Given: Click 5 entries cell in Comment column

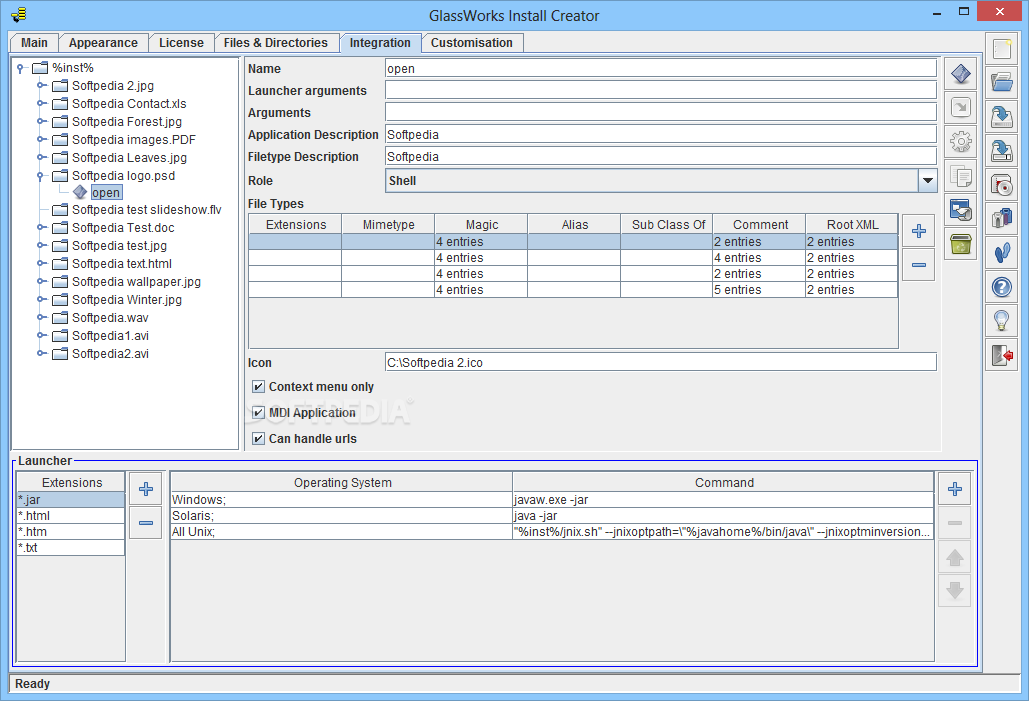Looking at the screenshot, I should coord(759,289).
